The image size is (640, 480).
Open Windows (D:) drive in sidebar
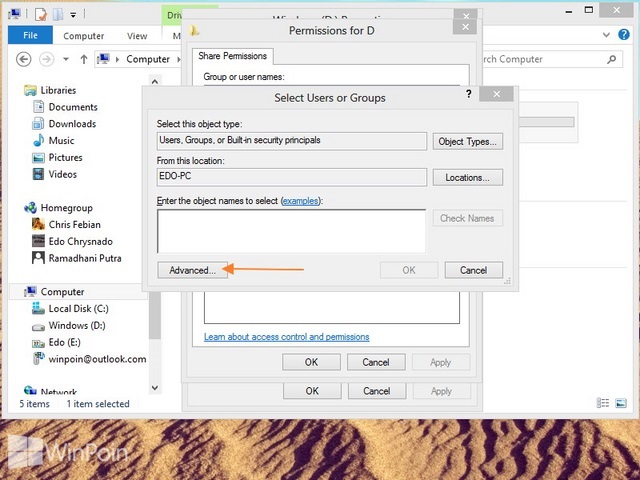pyautogui.click(x=77, y=325)
